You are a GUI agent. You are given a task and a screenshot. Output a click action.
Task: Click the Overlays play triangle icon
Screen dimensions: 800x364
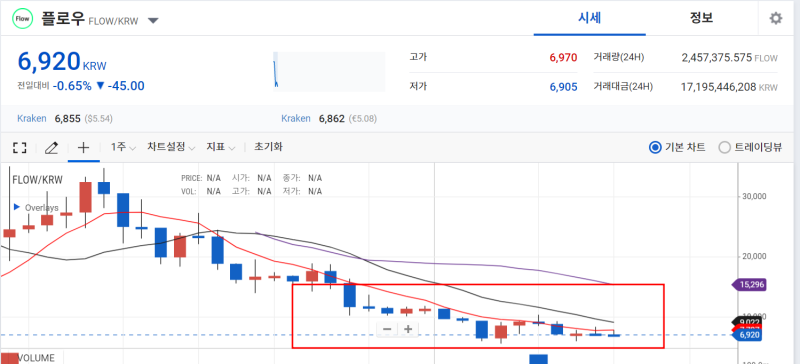click(x=16, y=207)
